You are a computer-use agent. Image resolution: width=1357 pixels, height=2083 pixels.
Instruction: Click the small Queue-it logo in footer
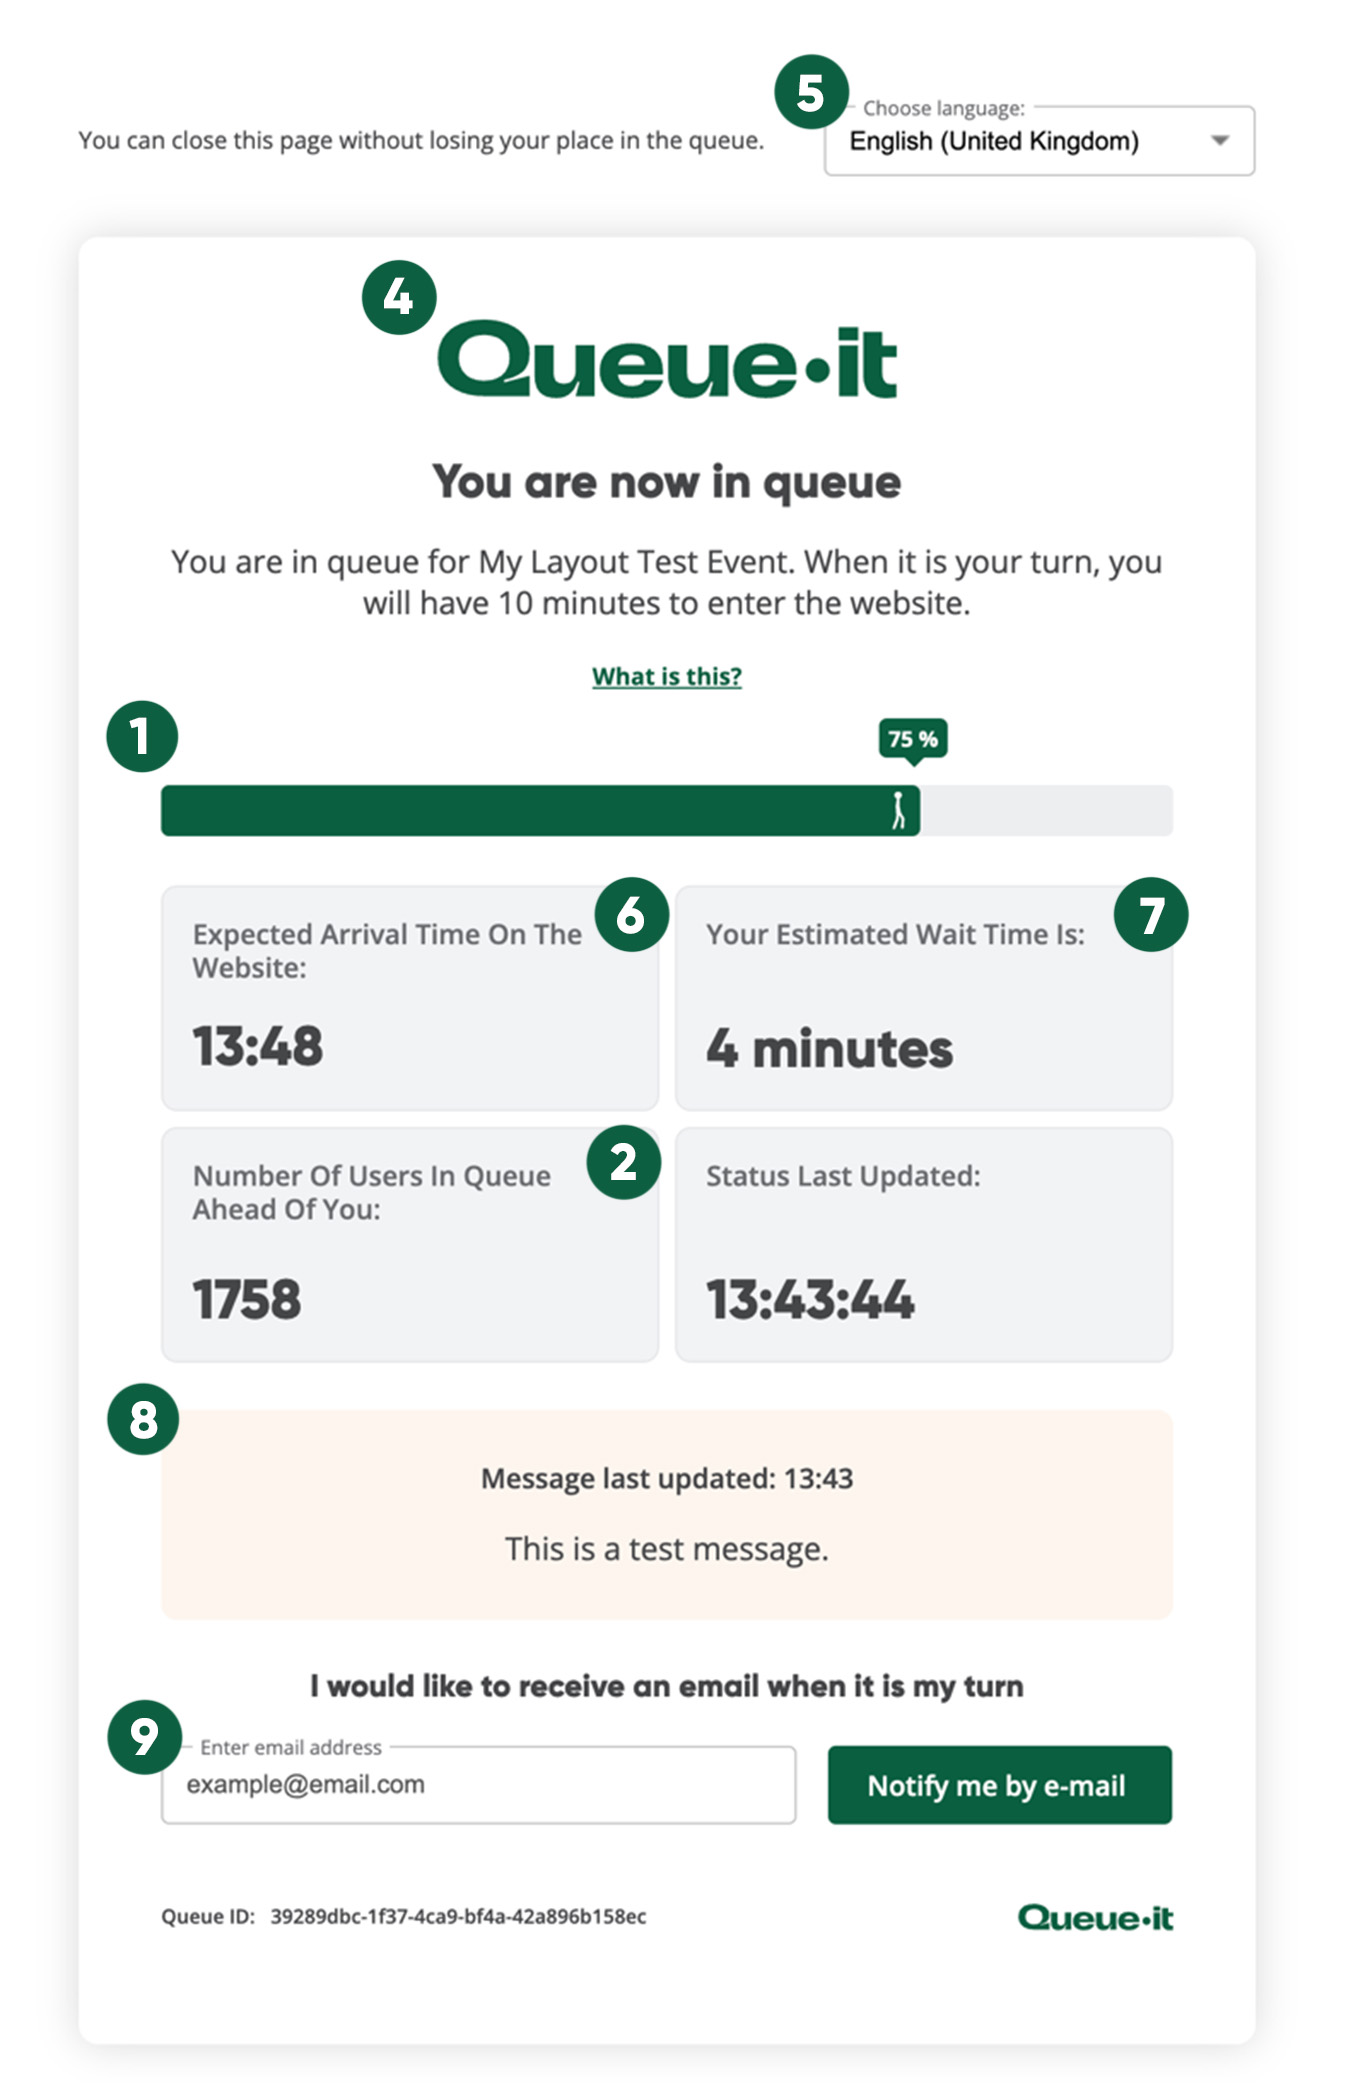1095,1917
